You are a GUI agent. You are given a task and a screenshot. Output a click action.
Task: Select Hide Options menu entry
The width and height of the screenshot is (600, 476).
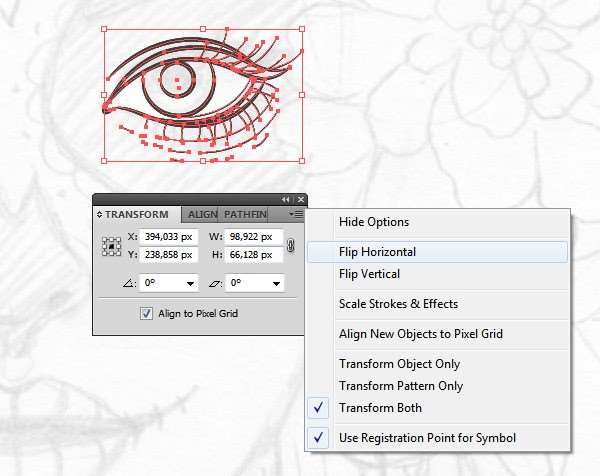[x=373, y=222]
